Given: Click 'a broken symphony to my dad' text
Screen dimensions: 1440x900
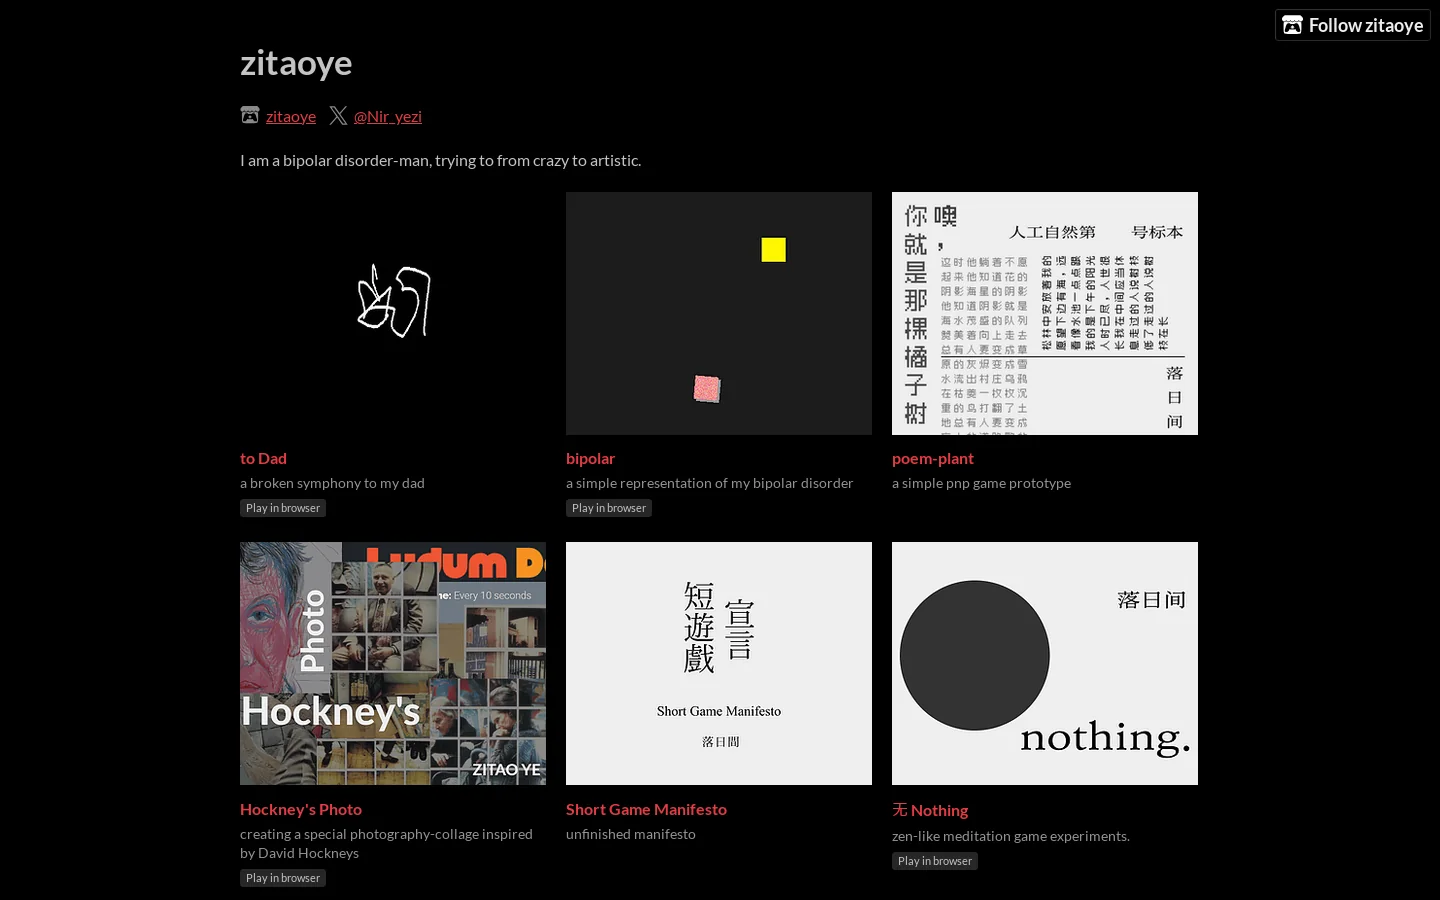Looking at the screenshot, I should 332,483.
